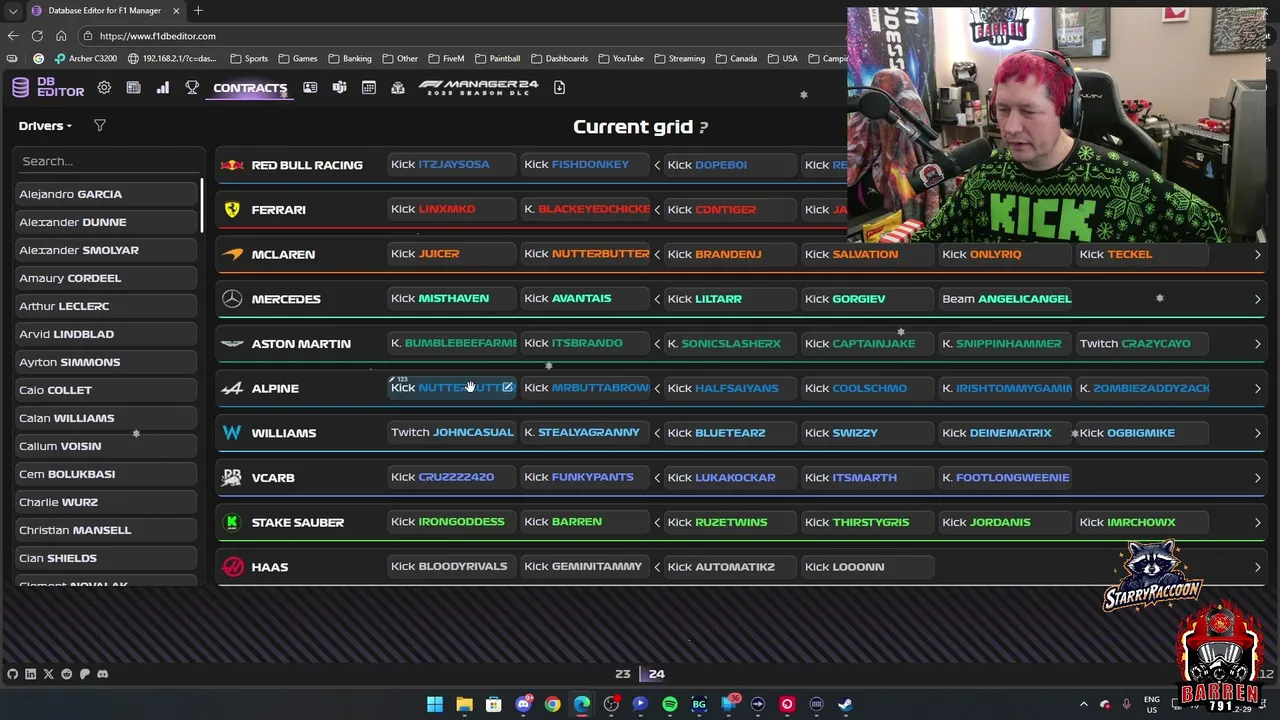Open the settings gear in editor toolbar
This screenshot has width=1280, height=720.
[104, 88]
